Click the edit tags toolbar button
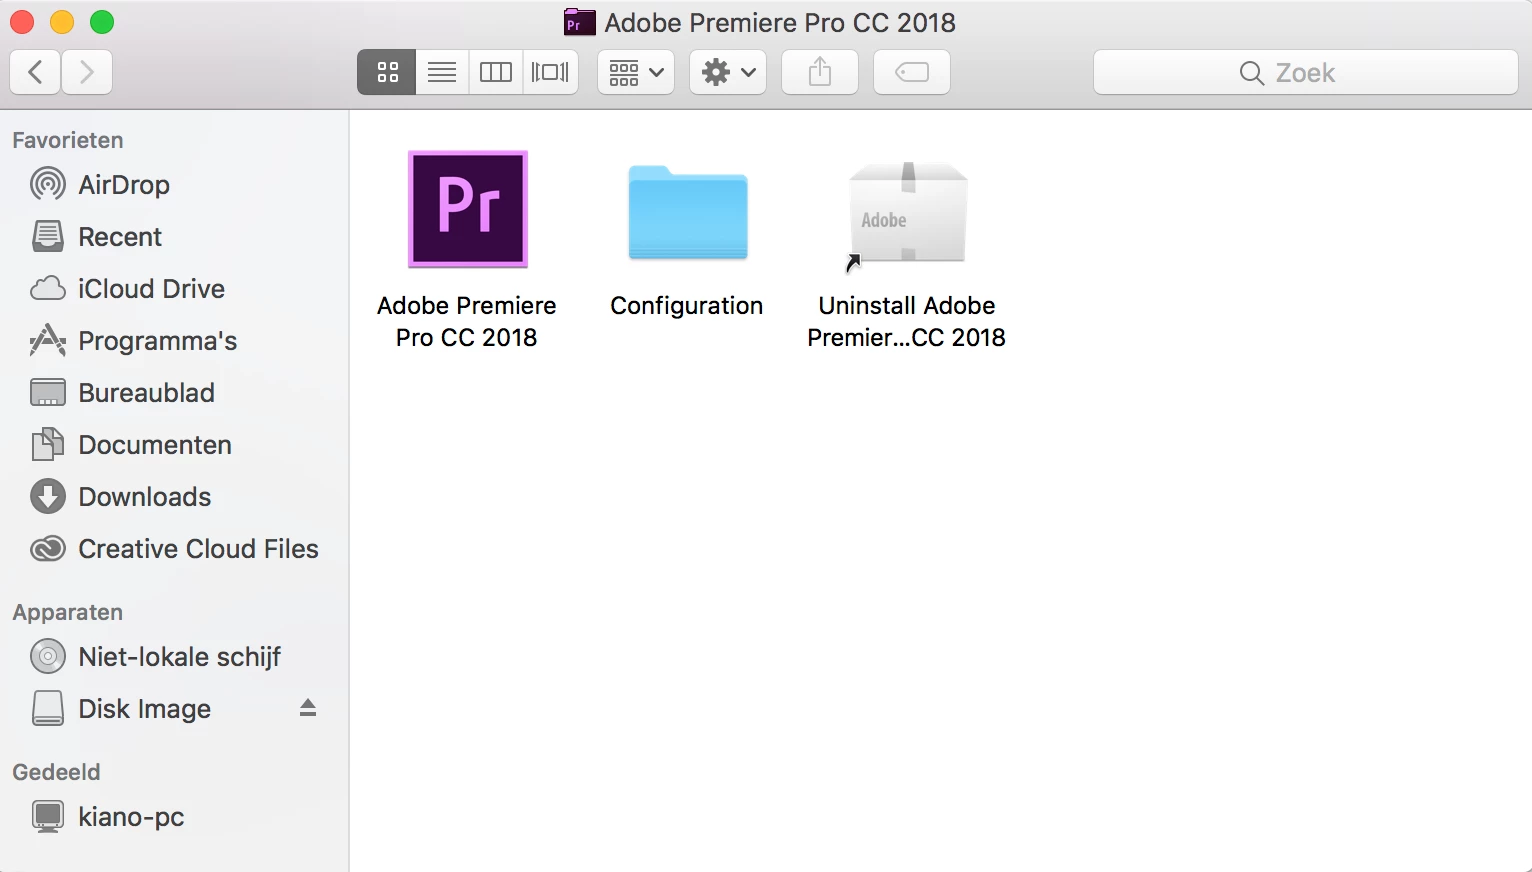This screenshot has width=1532, height=872. pos(912,72)
